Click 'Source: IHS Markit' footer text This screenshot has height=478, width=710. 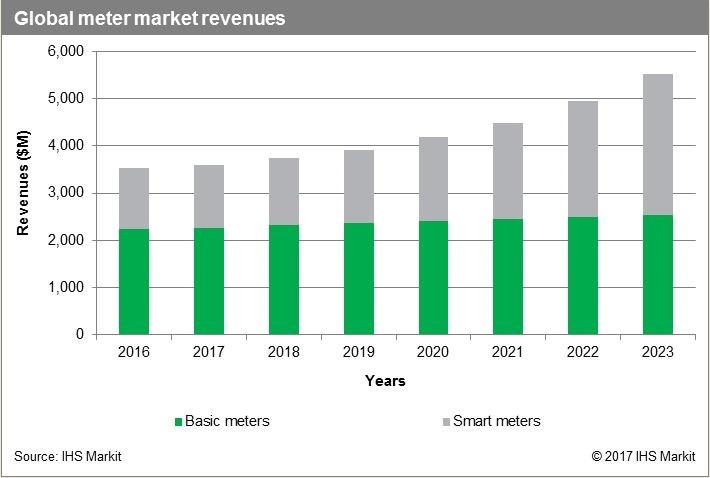(x=68, y=456)
